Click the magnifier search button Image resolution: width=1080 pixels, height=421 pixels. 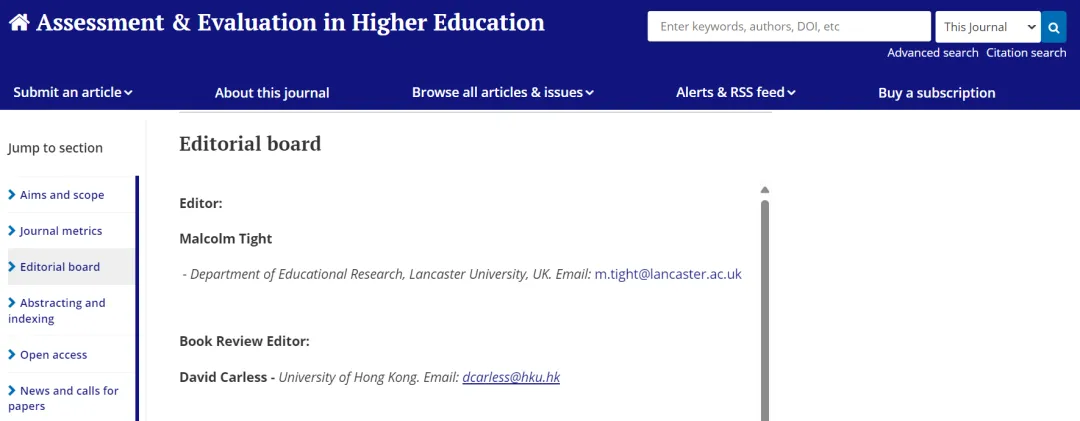click(x=1053, y=28)
